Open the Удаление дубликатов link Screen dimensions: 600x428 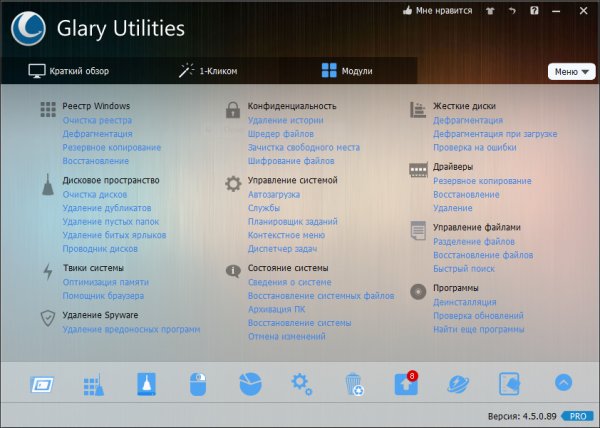tap(107, 208)
